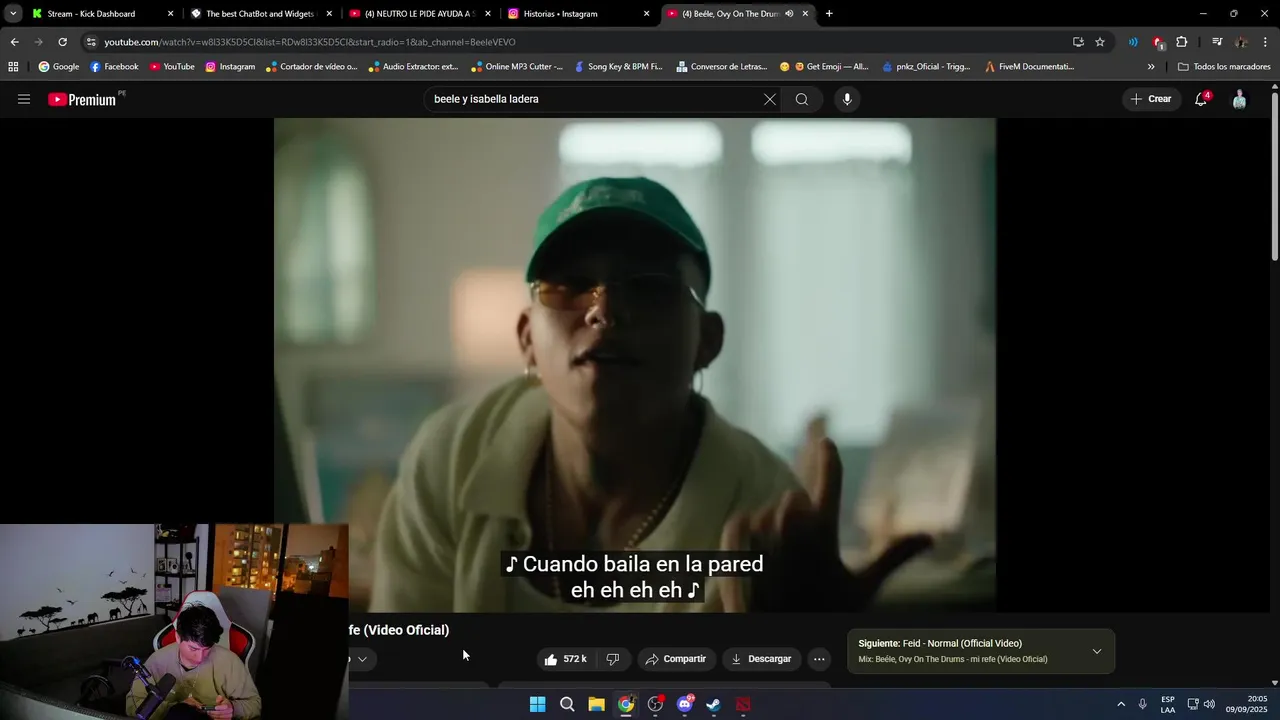Show hidden system tray icons chevron
The image size is (1280, 720).
click(1121, 704)
